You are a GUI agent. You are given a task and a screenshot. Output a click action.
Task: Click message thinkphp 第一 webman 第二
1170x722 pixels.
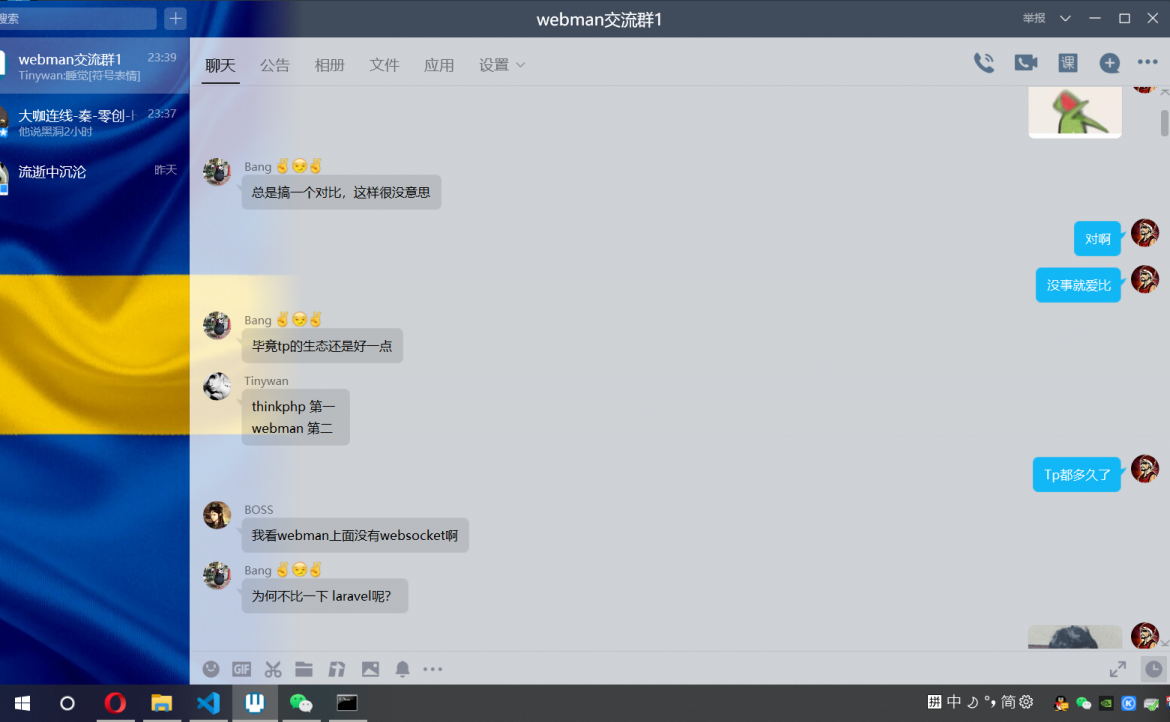click(x=295, y=417)
